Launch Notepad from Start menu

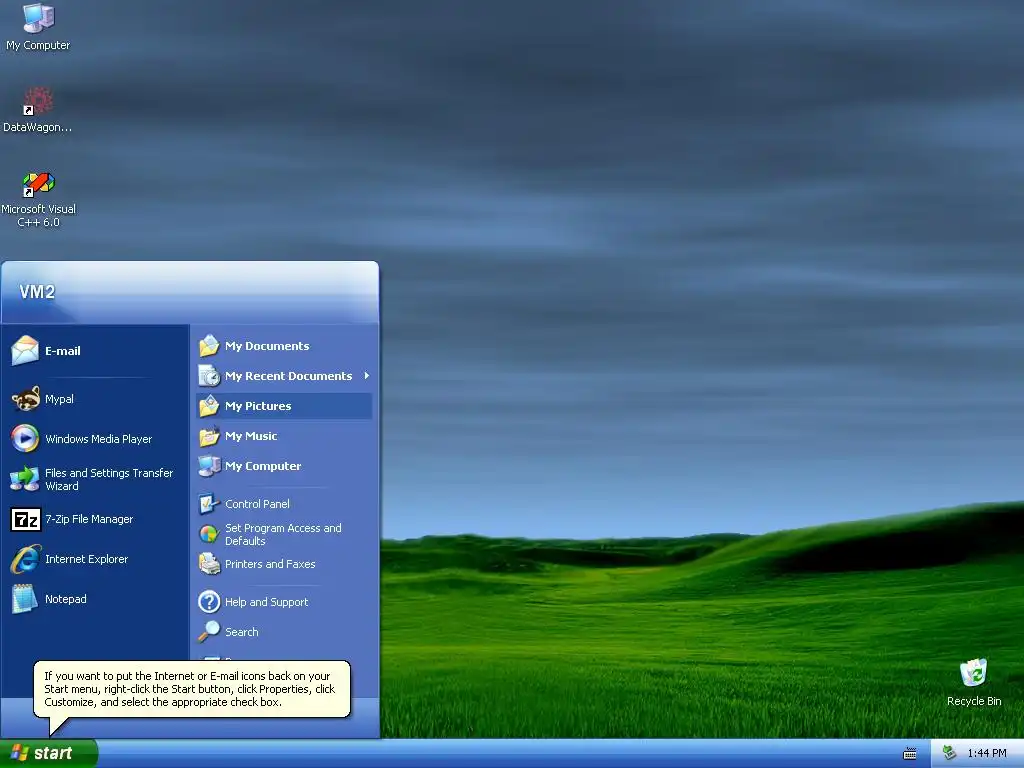(95, 599)
